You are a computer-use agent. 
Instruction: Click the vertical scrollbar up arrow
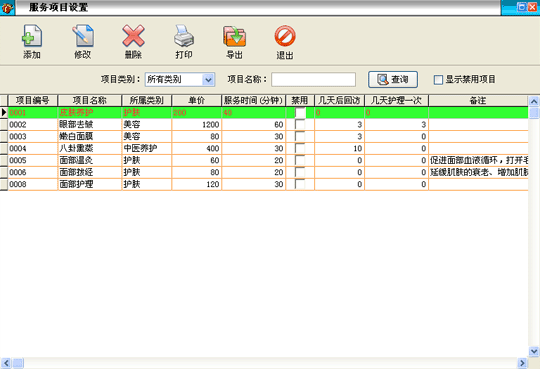tap(534, 101)
